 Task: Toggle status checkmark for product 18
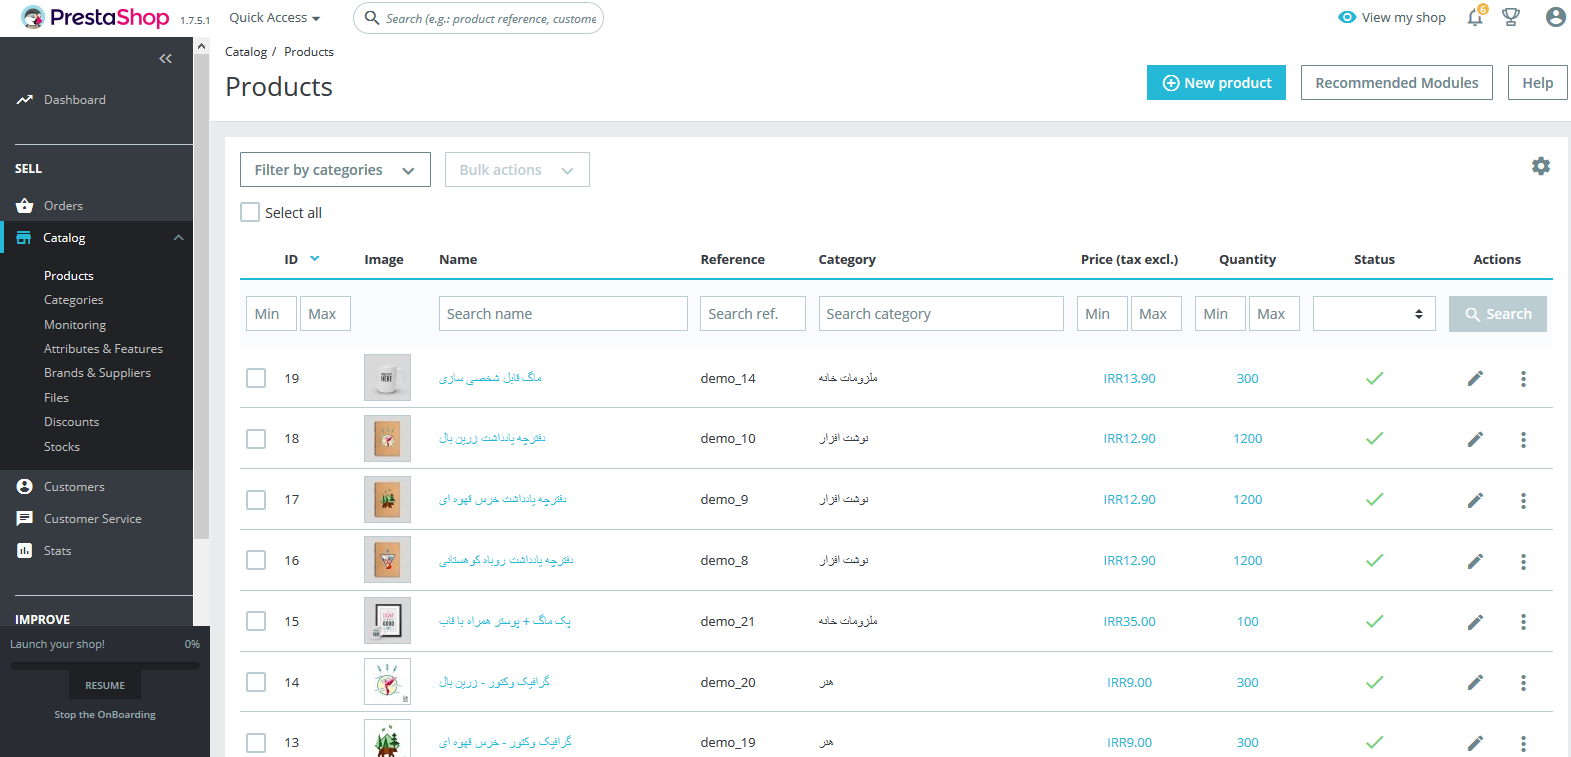(1375, 438)
